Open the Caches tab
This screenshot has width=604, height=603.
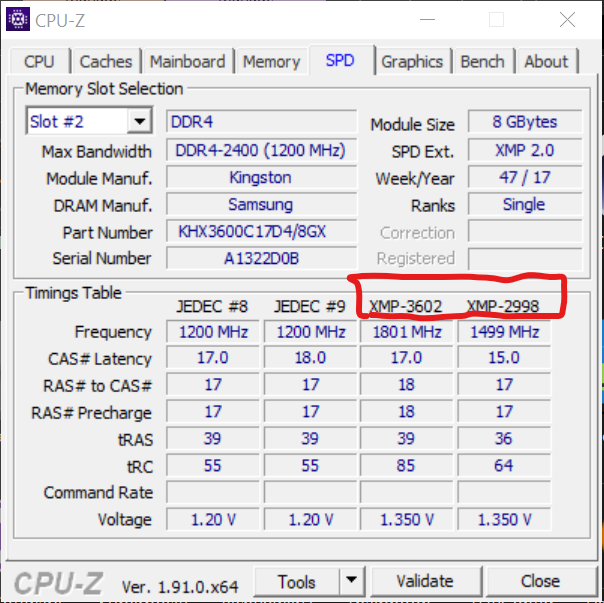coord(106,62)
